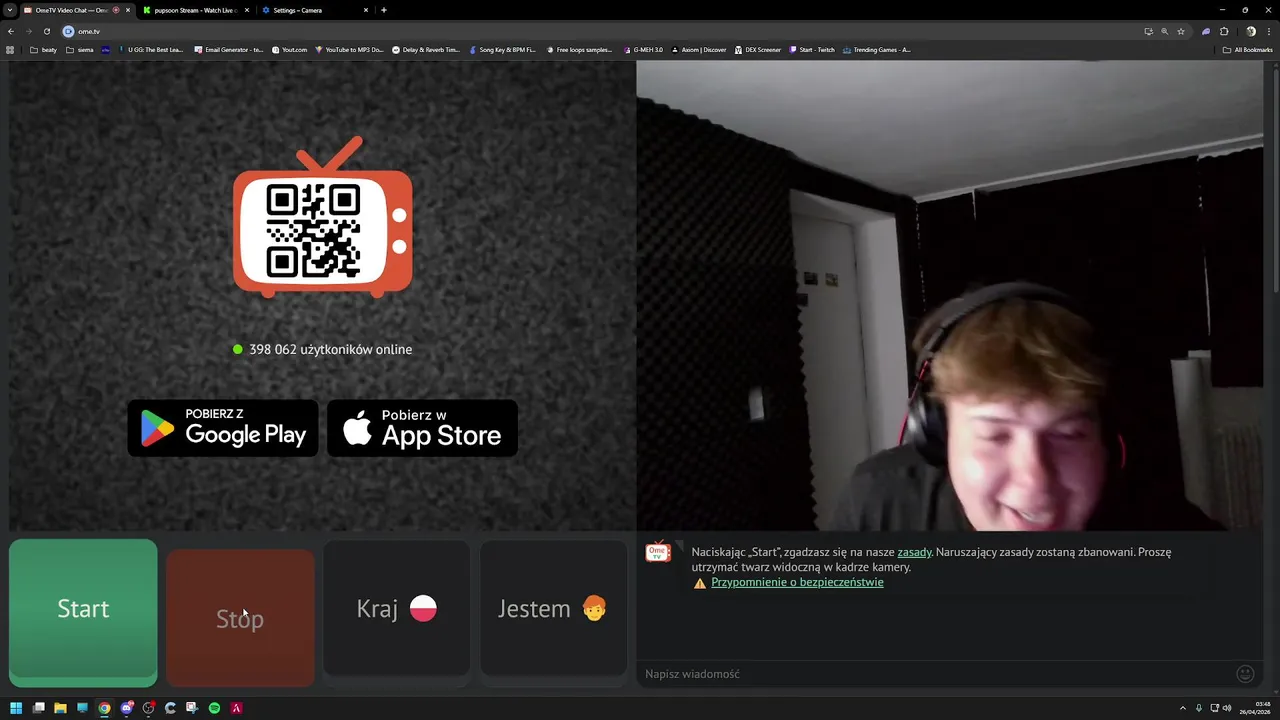Viewport: 1280px width, 720px height.
Task: Click the QR code TV logo
Action: [322, 218]
